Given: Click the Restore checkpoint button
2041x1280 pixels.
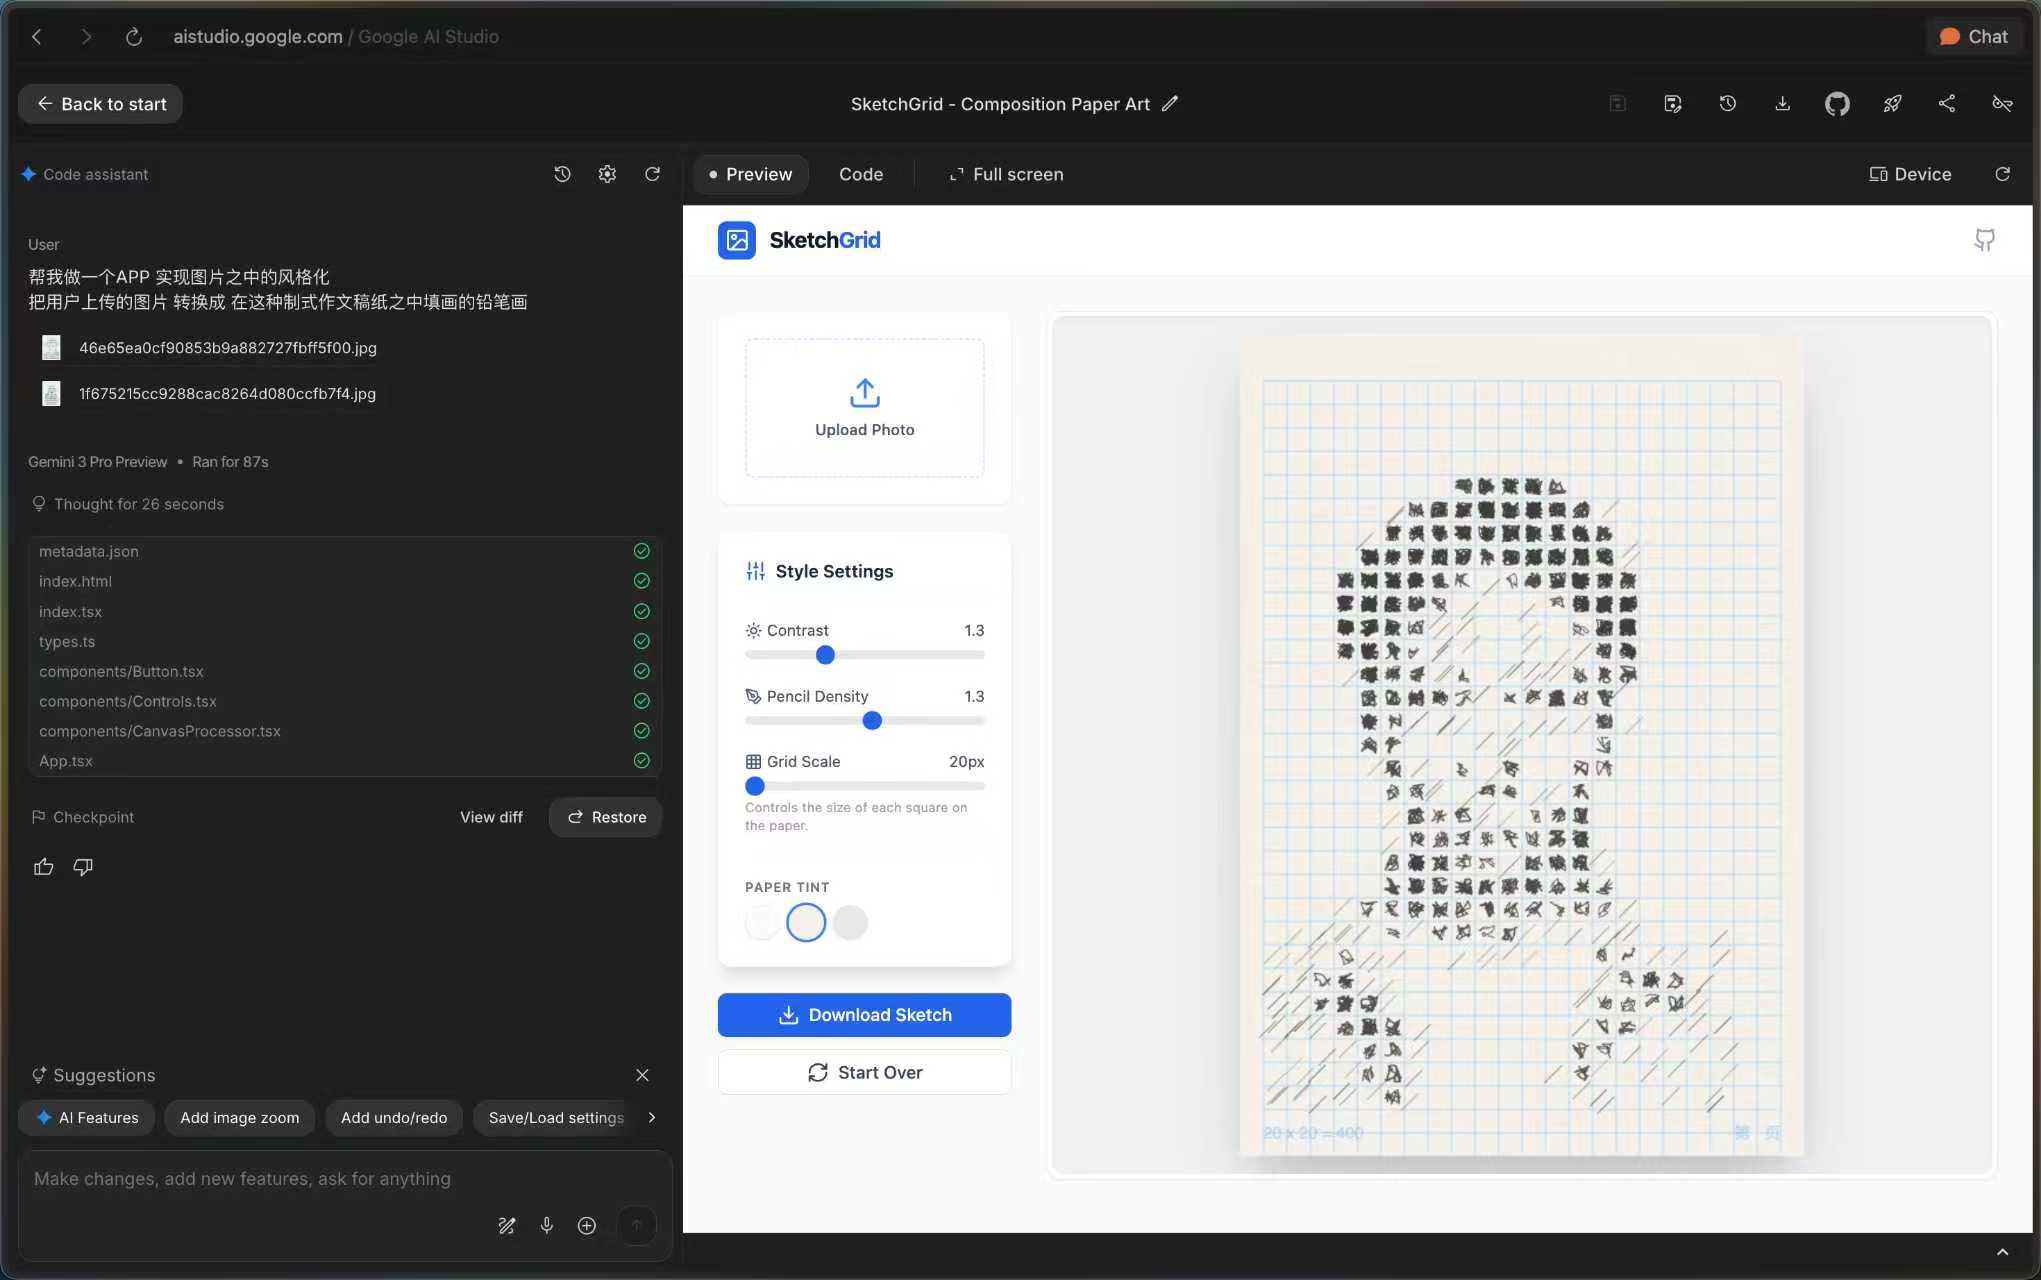Looking at the screenshot, I should [606, 817].
